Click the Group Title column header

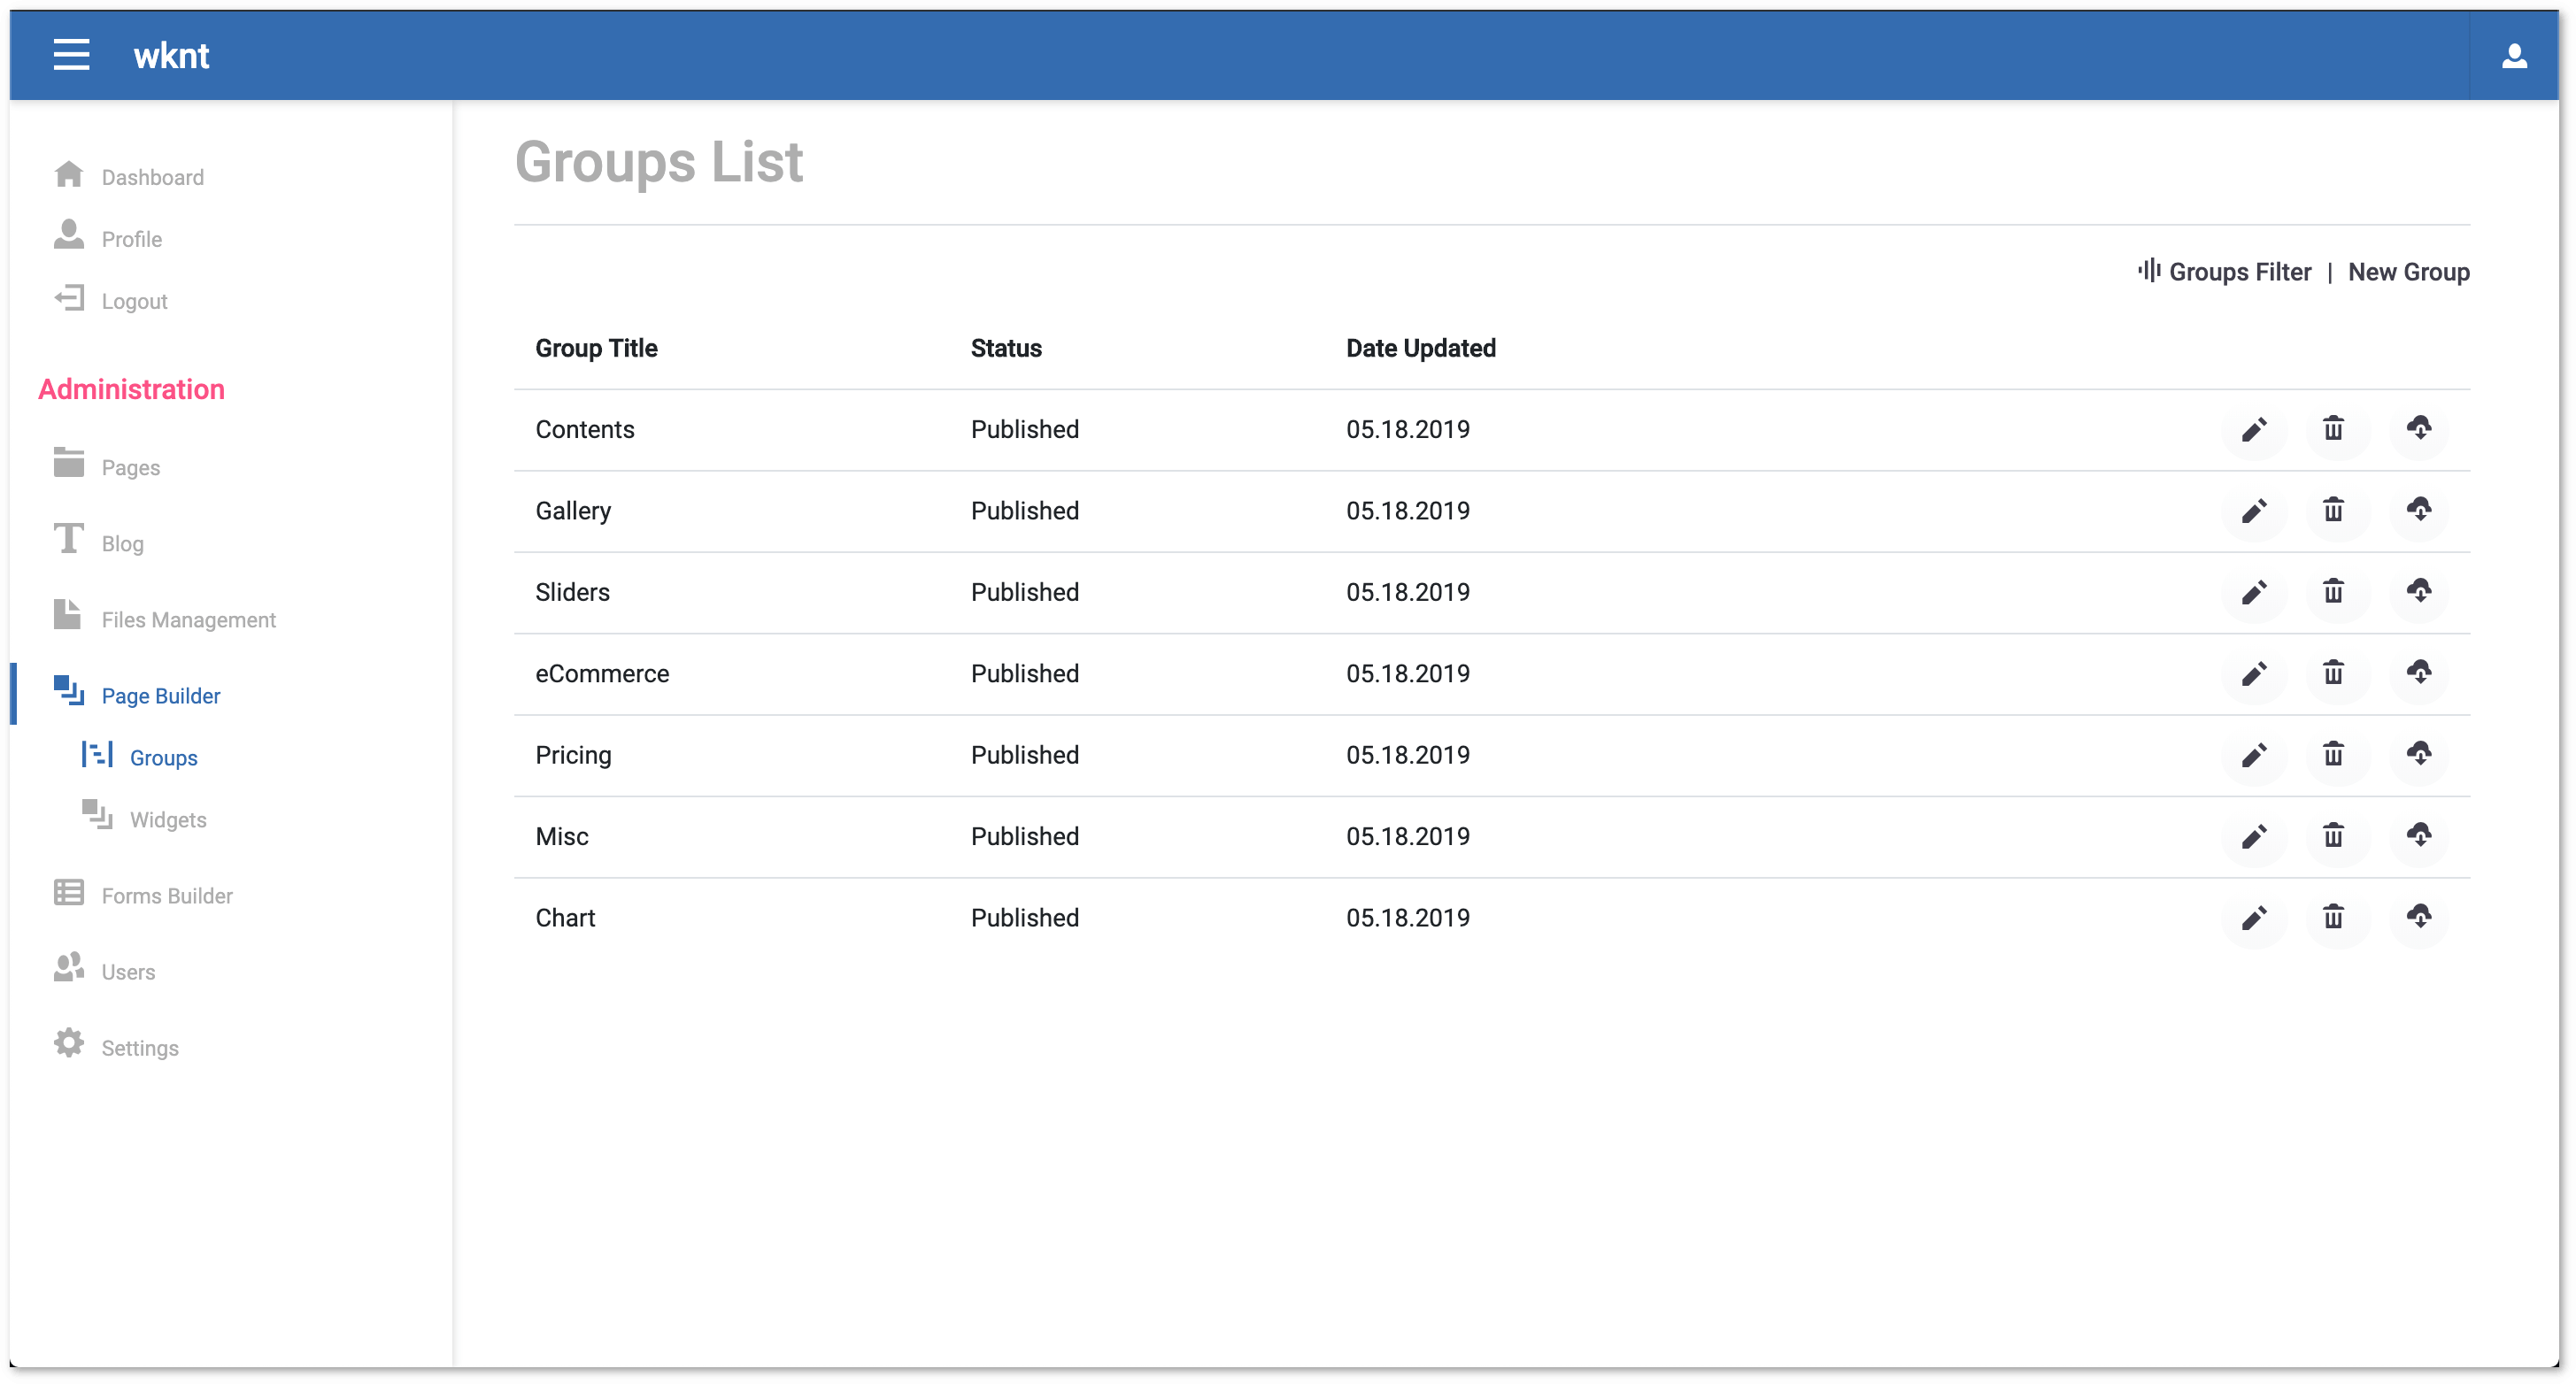[596, 348]
